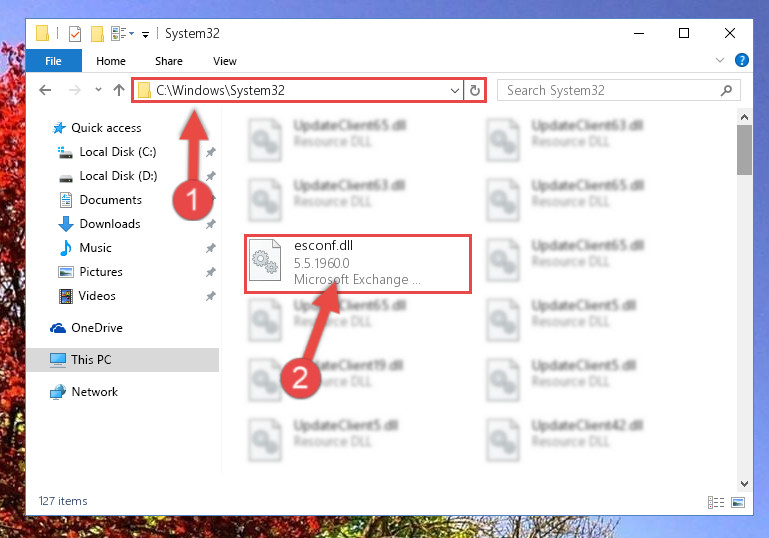
Task: Click the pin icon next to Local Disk (C:)
Action: click(x=210, y=152)
